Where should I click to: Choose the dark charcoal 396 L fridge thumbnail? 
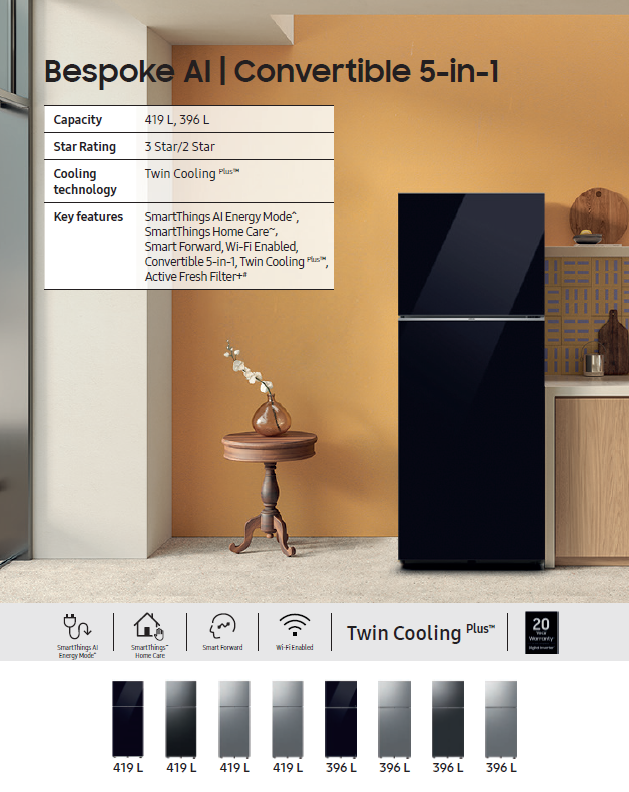point(448,719)
